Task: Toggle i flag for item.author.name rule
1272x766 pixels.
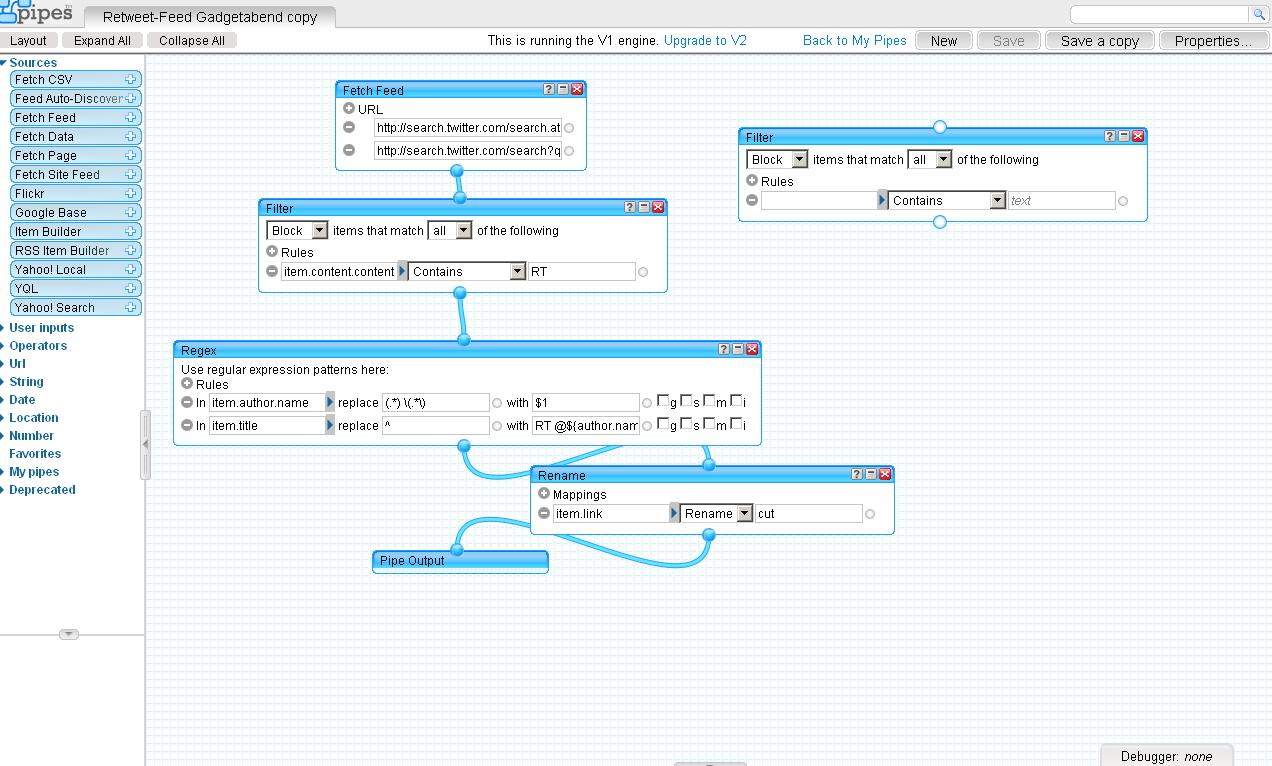Action: [735, 401]
